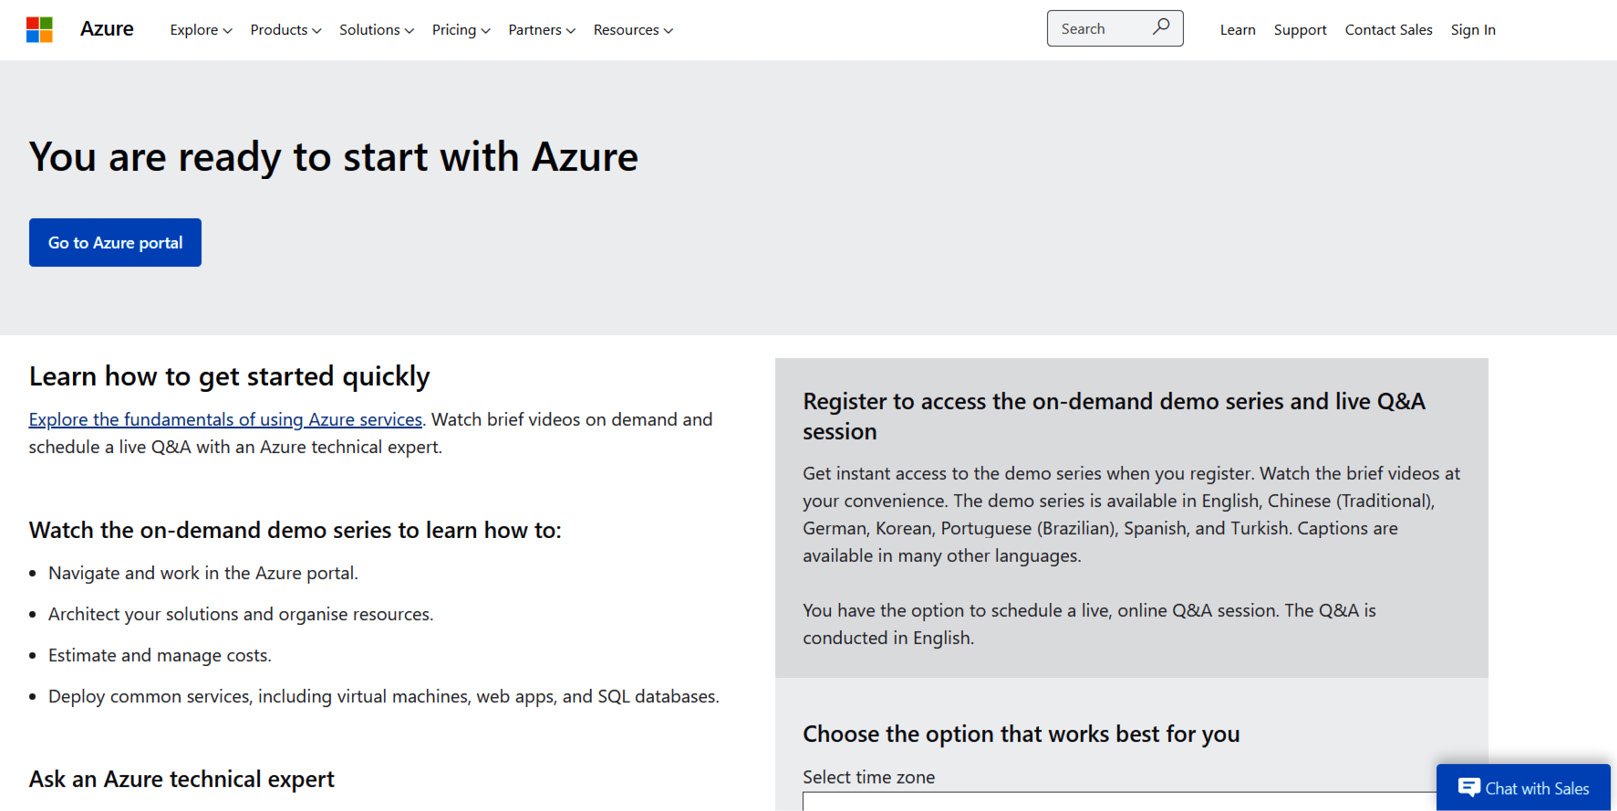Click the Select time zone label
Screen dimensions: 1617x811
[x=869, y=777]
